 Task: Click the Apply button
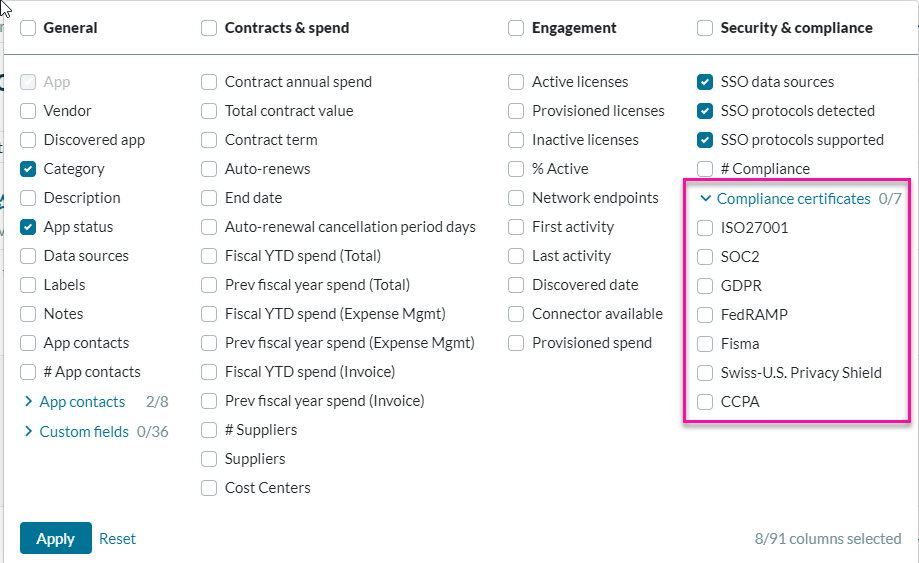coord(55,538)
